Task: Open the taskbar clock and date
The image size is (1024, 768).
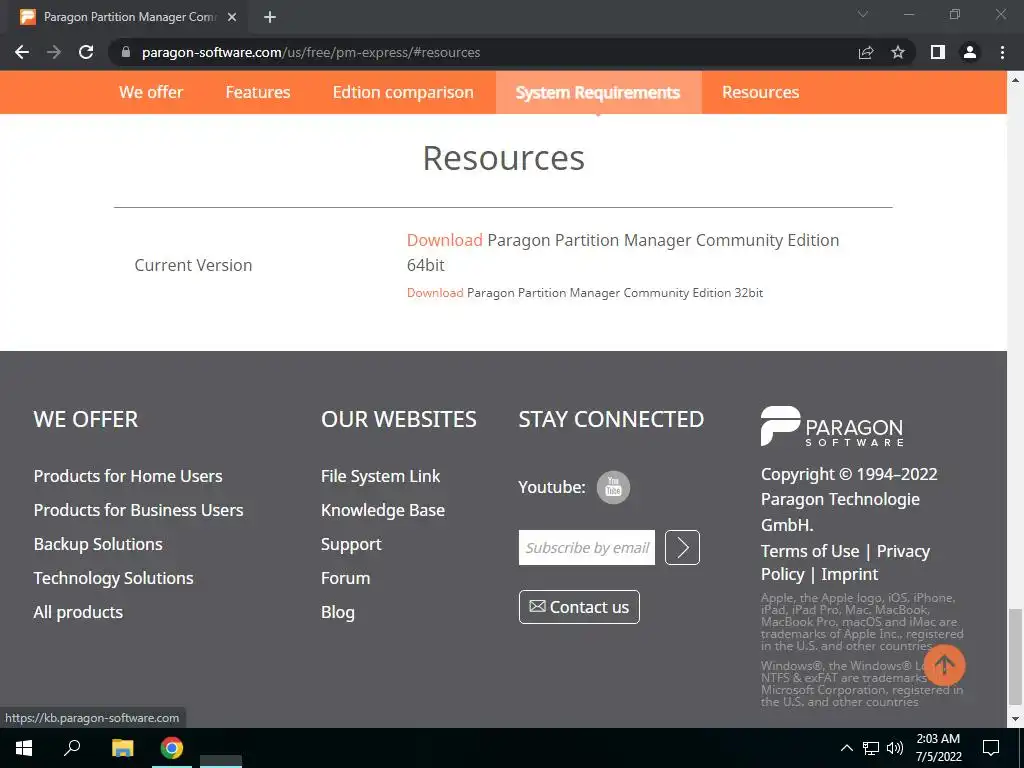Action: click(938, 748)
